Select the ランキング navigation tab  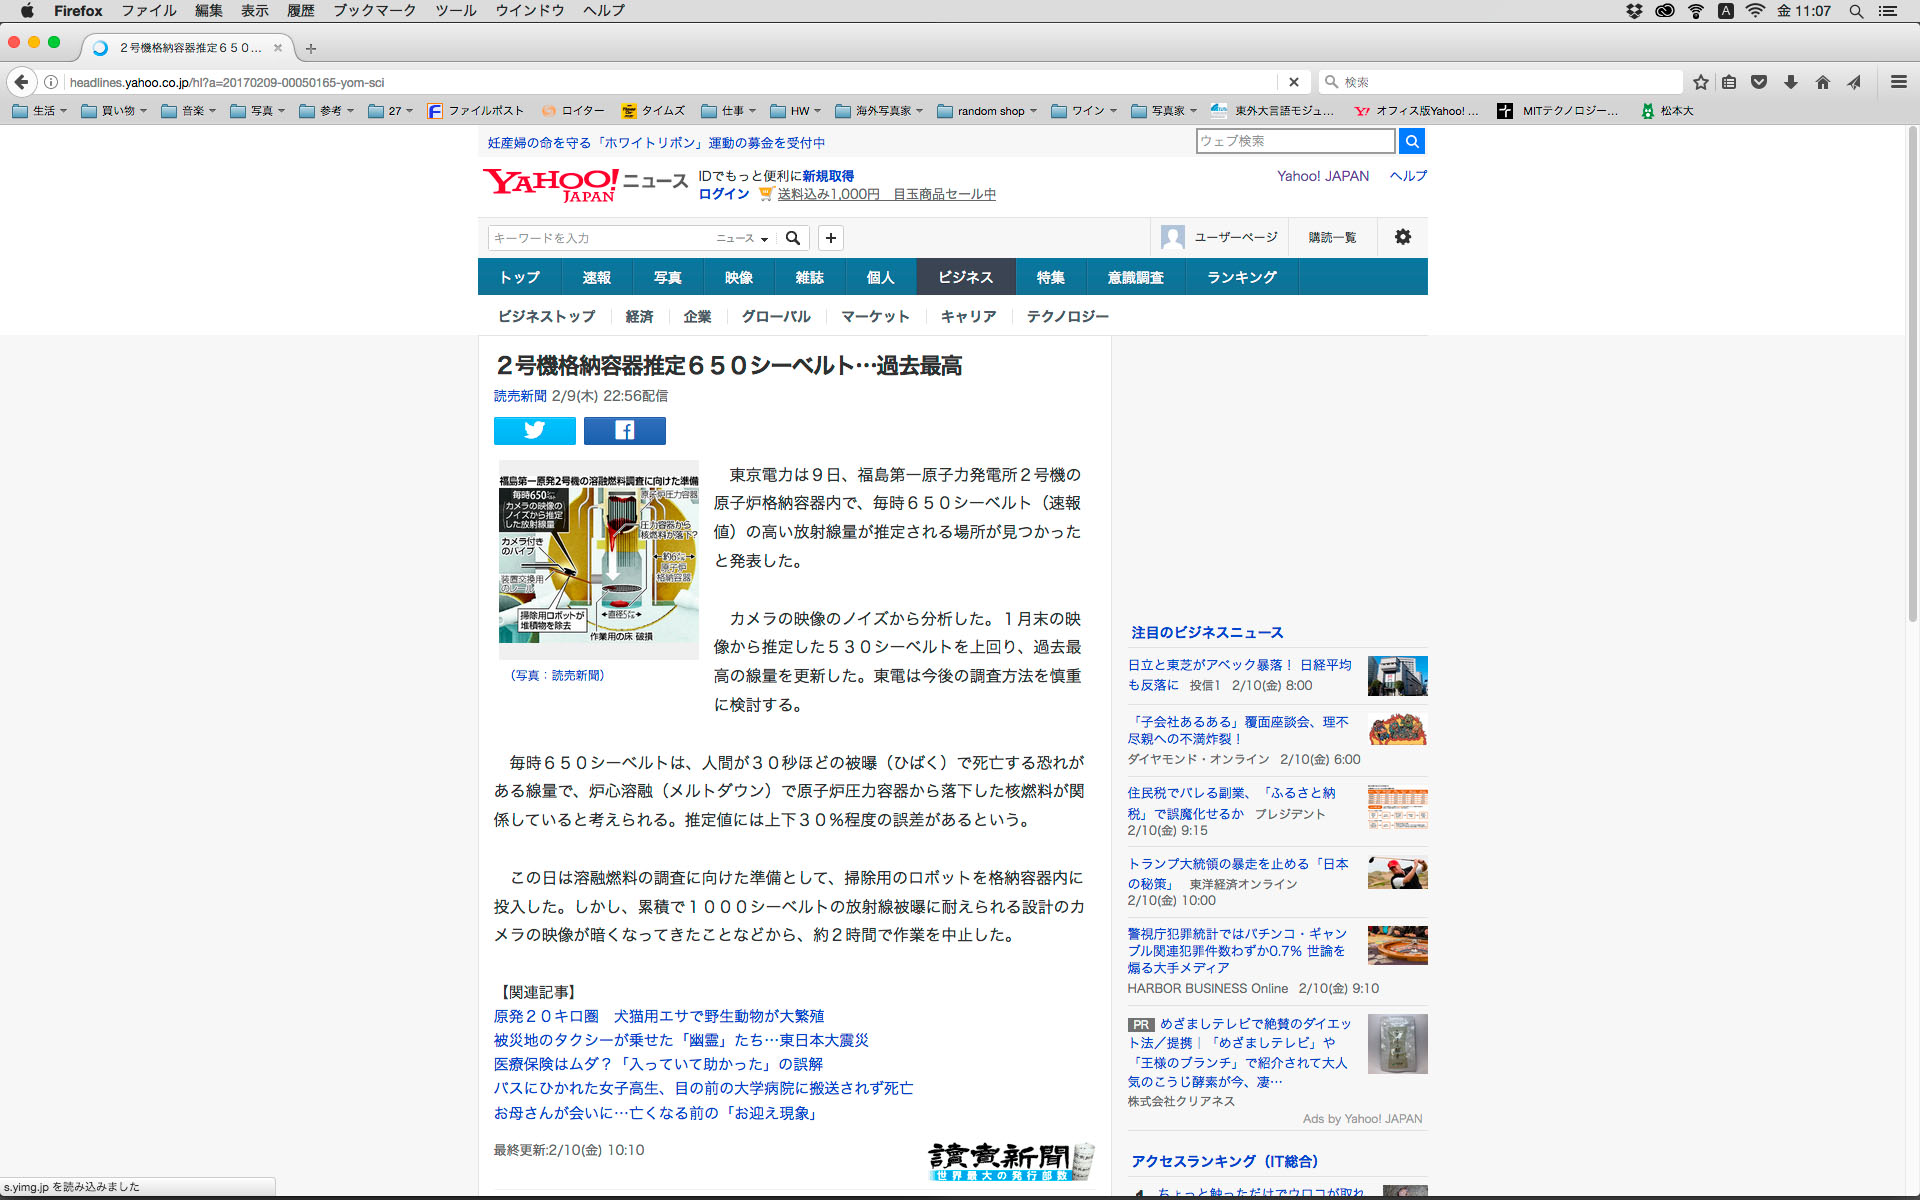(1241, 277)
